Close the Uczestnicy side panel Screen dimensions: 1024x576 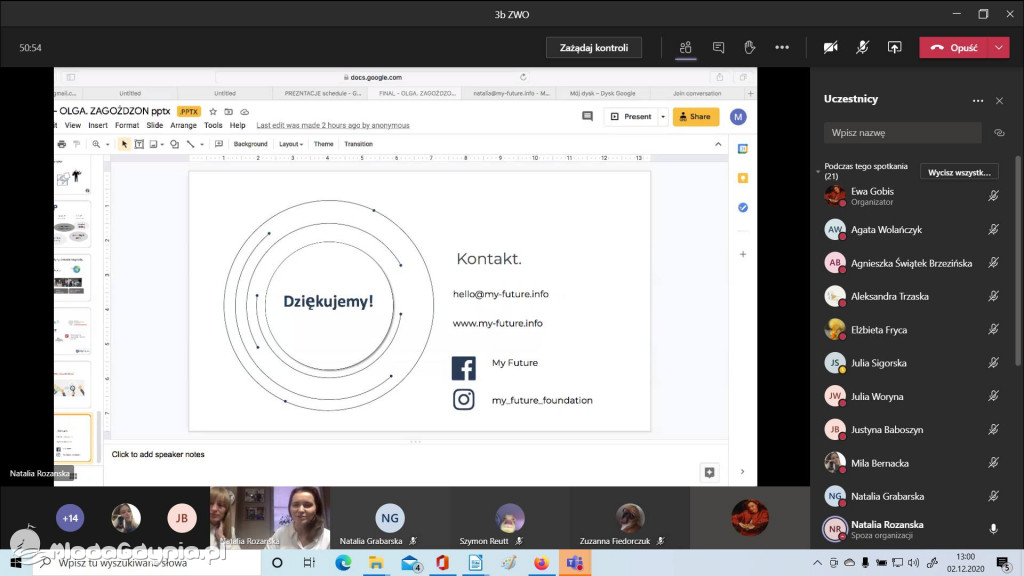point(999,100)
